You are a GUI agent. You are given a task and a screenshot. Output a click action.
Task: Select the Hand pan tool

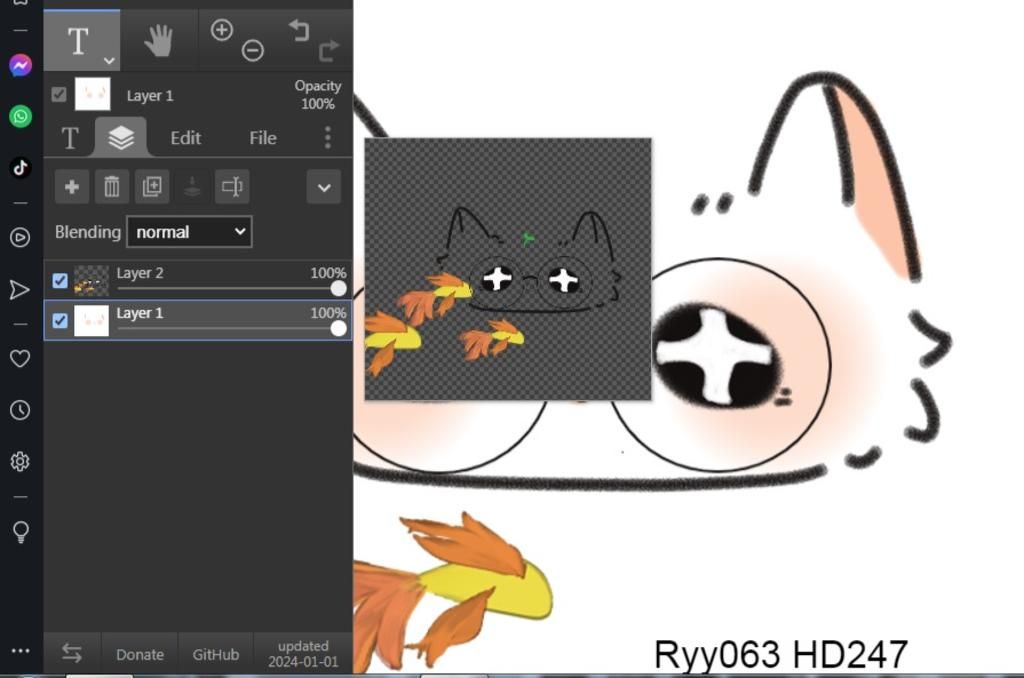[159, 40]
